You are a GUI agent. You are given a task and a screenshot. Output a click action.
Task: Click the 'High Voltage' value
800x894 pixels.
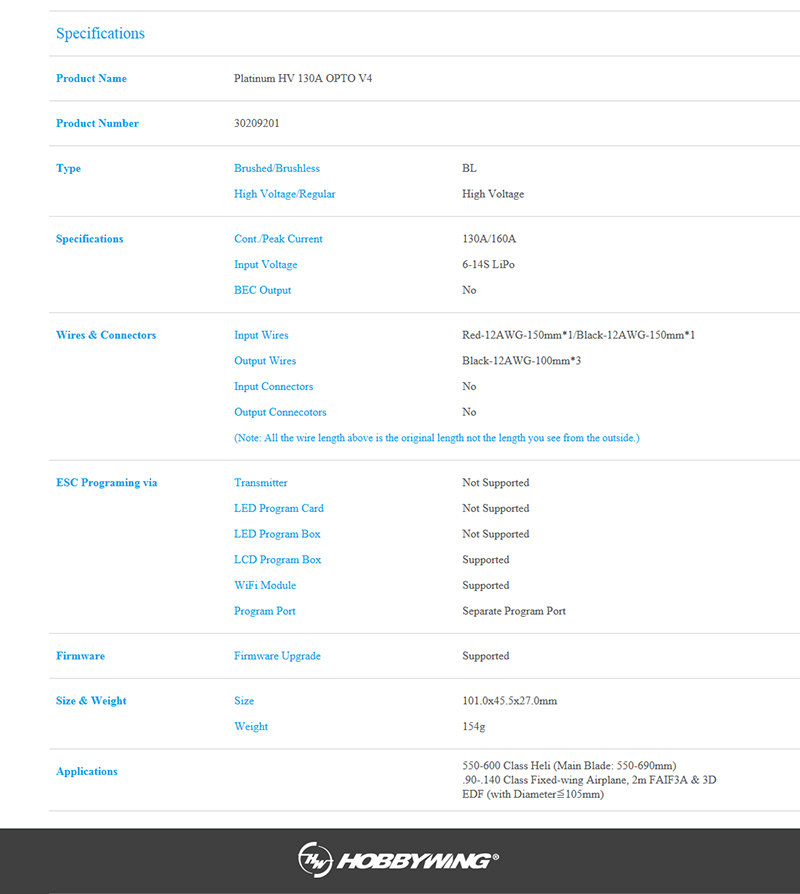[x=493, y=194]
